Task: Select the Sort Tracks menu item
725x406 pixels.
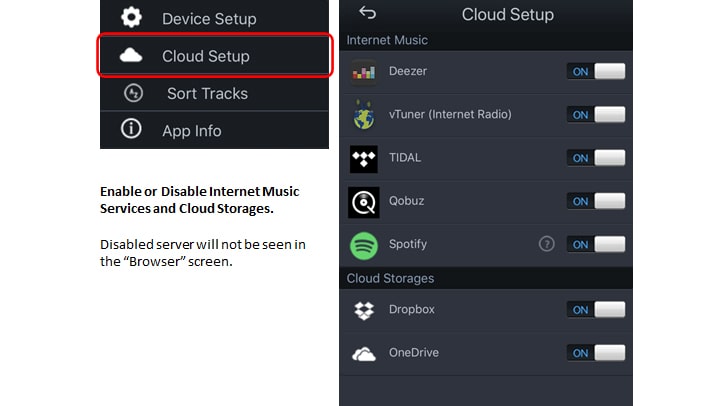Action: pyautogui.click(x=215, y=92)
